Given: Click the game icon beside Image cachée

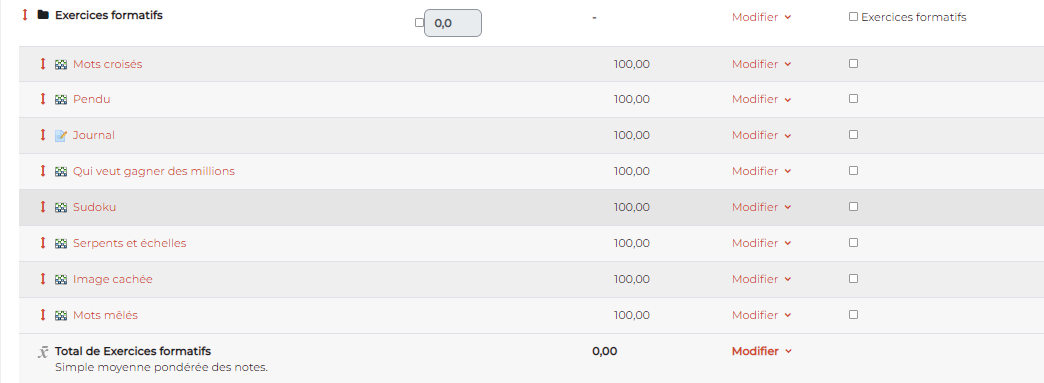Looking at the screenshot, I should coord(61,279).
